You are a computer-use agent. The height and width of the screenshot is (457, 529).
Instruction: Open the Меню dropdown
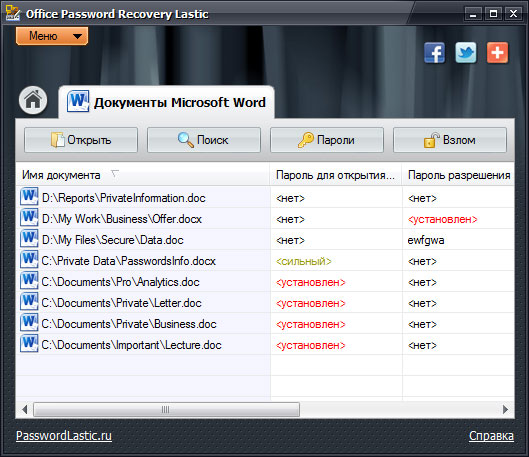52,36
